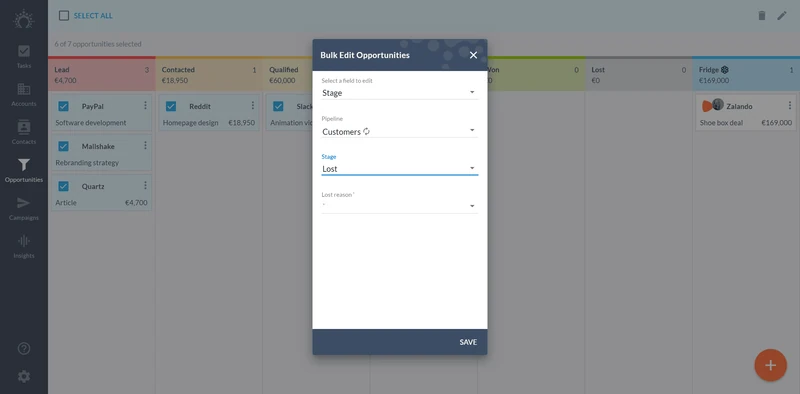Open the Campaigns section
Screen dimensions: 800x394
tap(23, 208)
